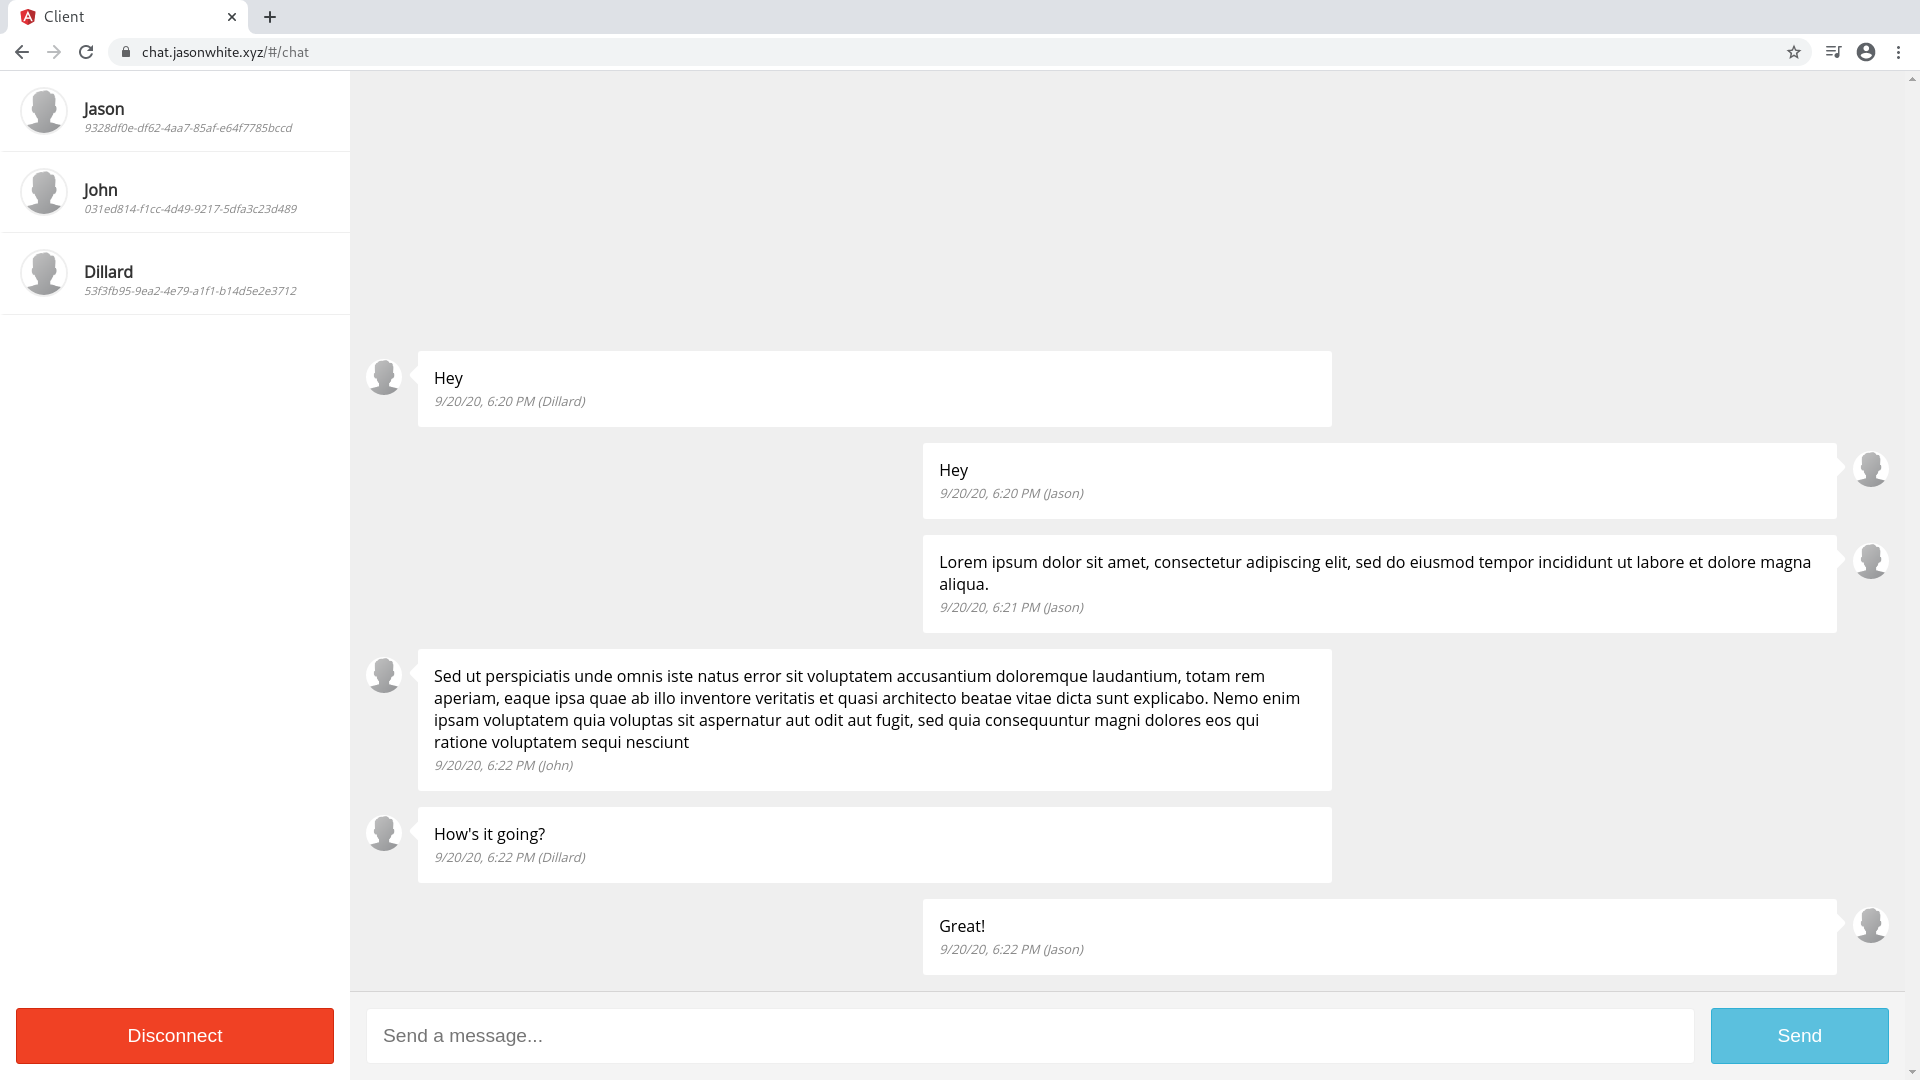This screenshot has width=1920, height=1080.
Task: Open a new browser tab
Action: (270, 17)
